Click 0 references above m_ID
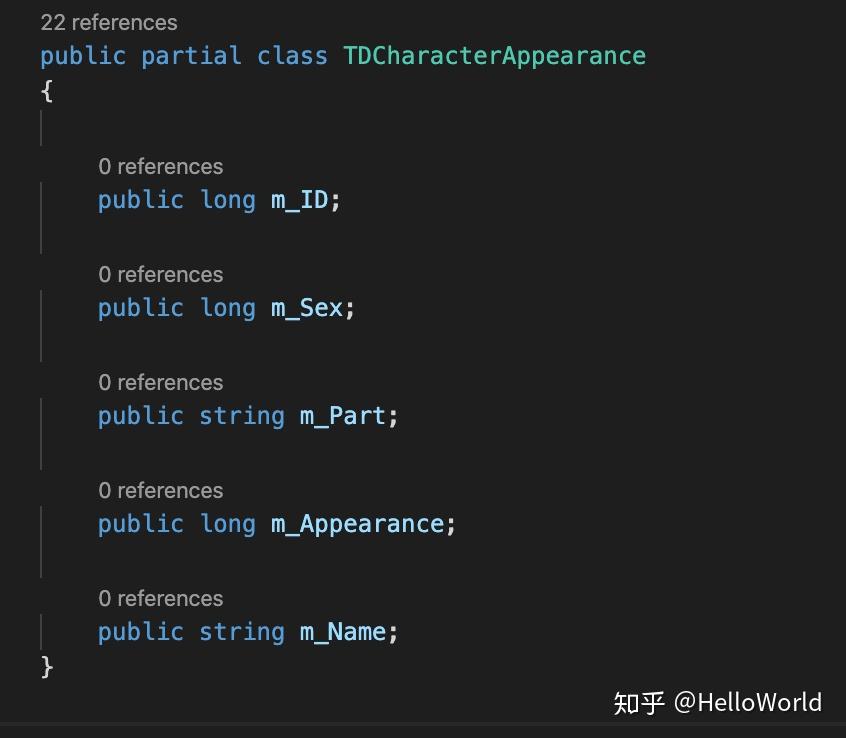The width and height of the screenshot is (846, 738). (x=161, y=167)
